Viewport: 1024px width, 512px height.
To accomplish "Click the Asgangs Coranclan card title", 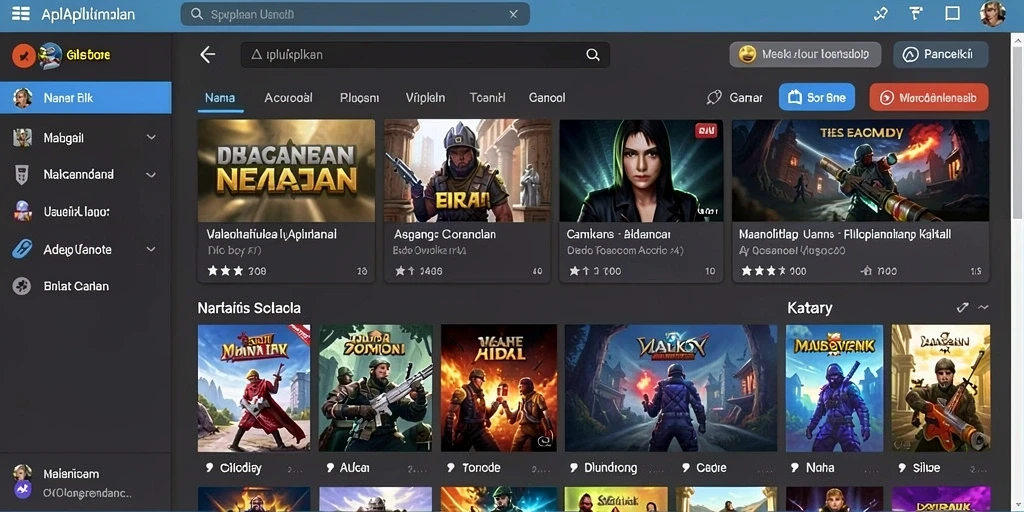I will (445, 234).
